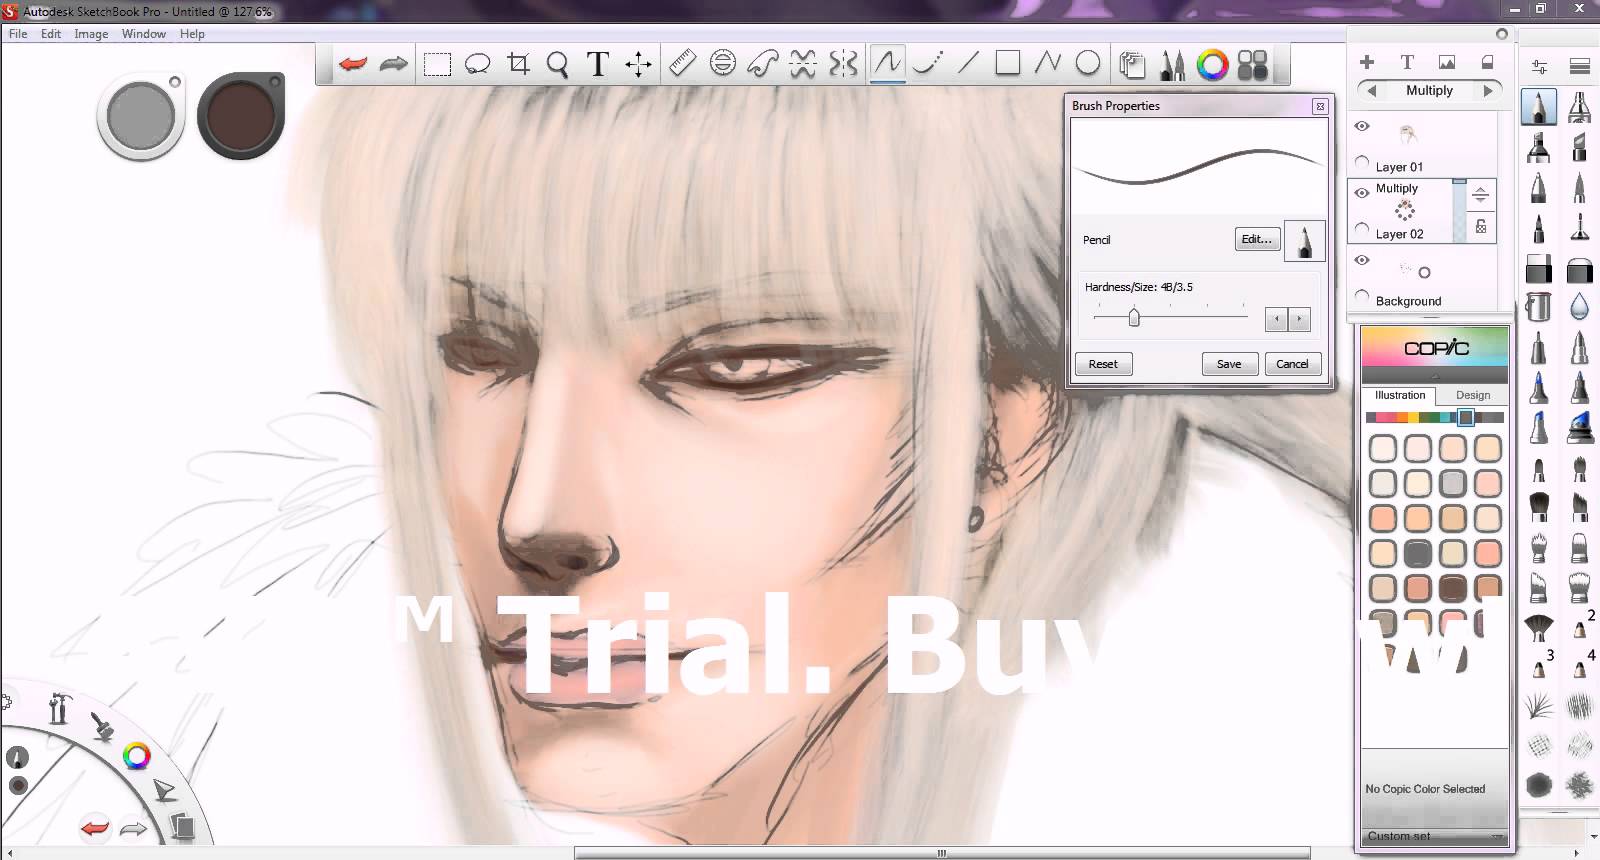Screen dimensions: 1600x860
Task: Click Edit in Brush Properties
Action: click(x=1257, y=239)
